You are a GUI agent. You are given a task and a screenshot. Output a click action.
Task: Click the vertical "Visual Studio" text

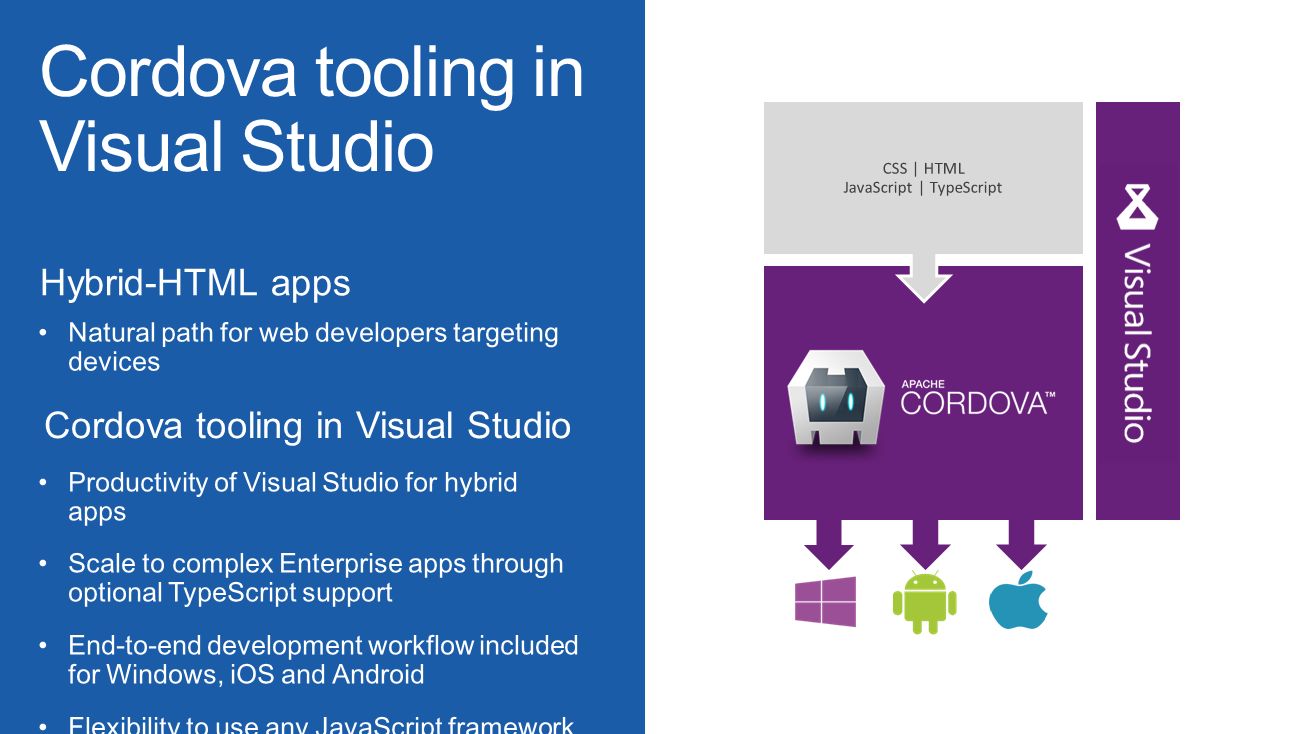[x=1137, y=342]
